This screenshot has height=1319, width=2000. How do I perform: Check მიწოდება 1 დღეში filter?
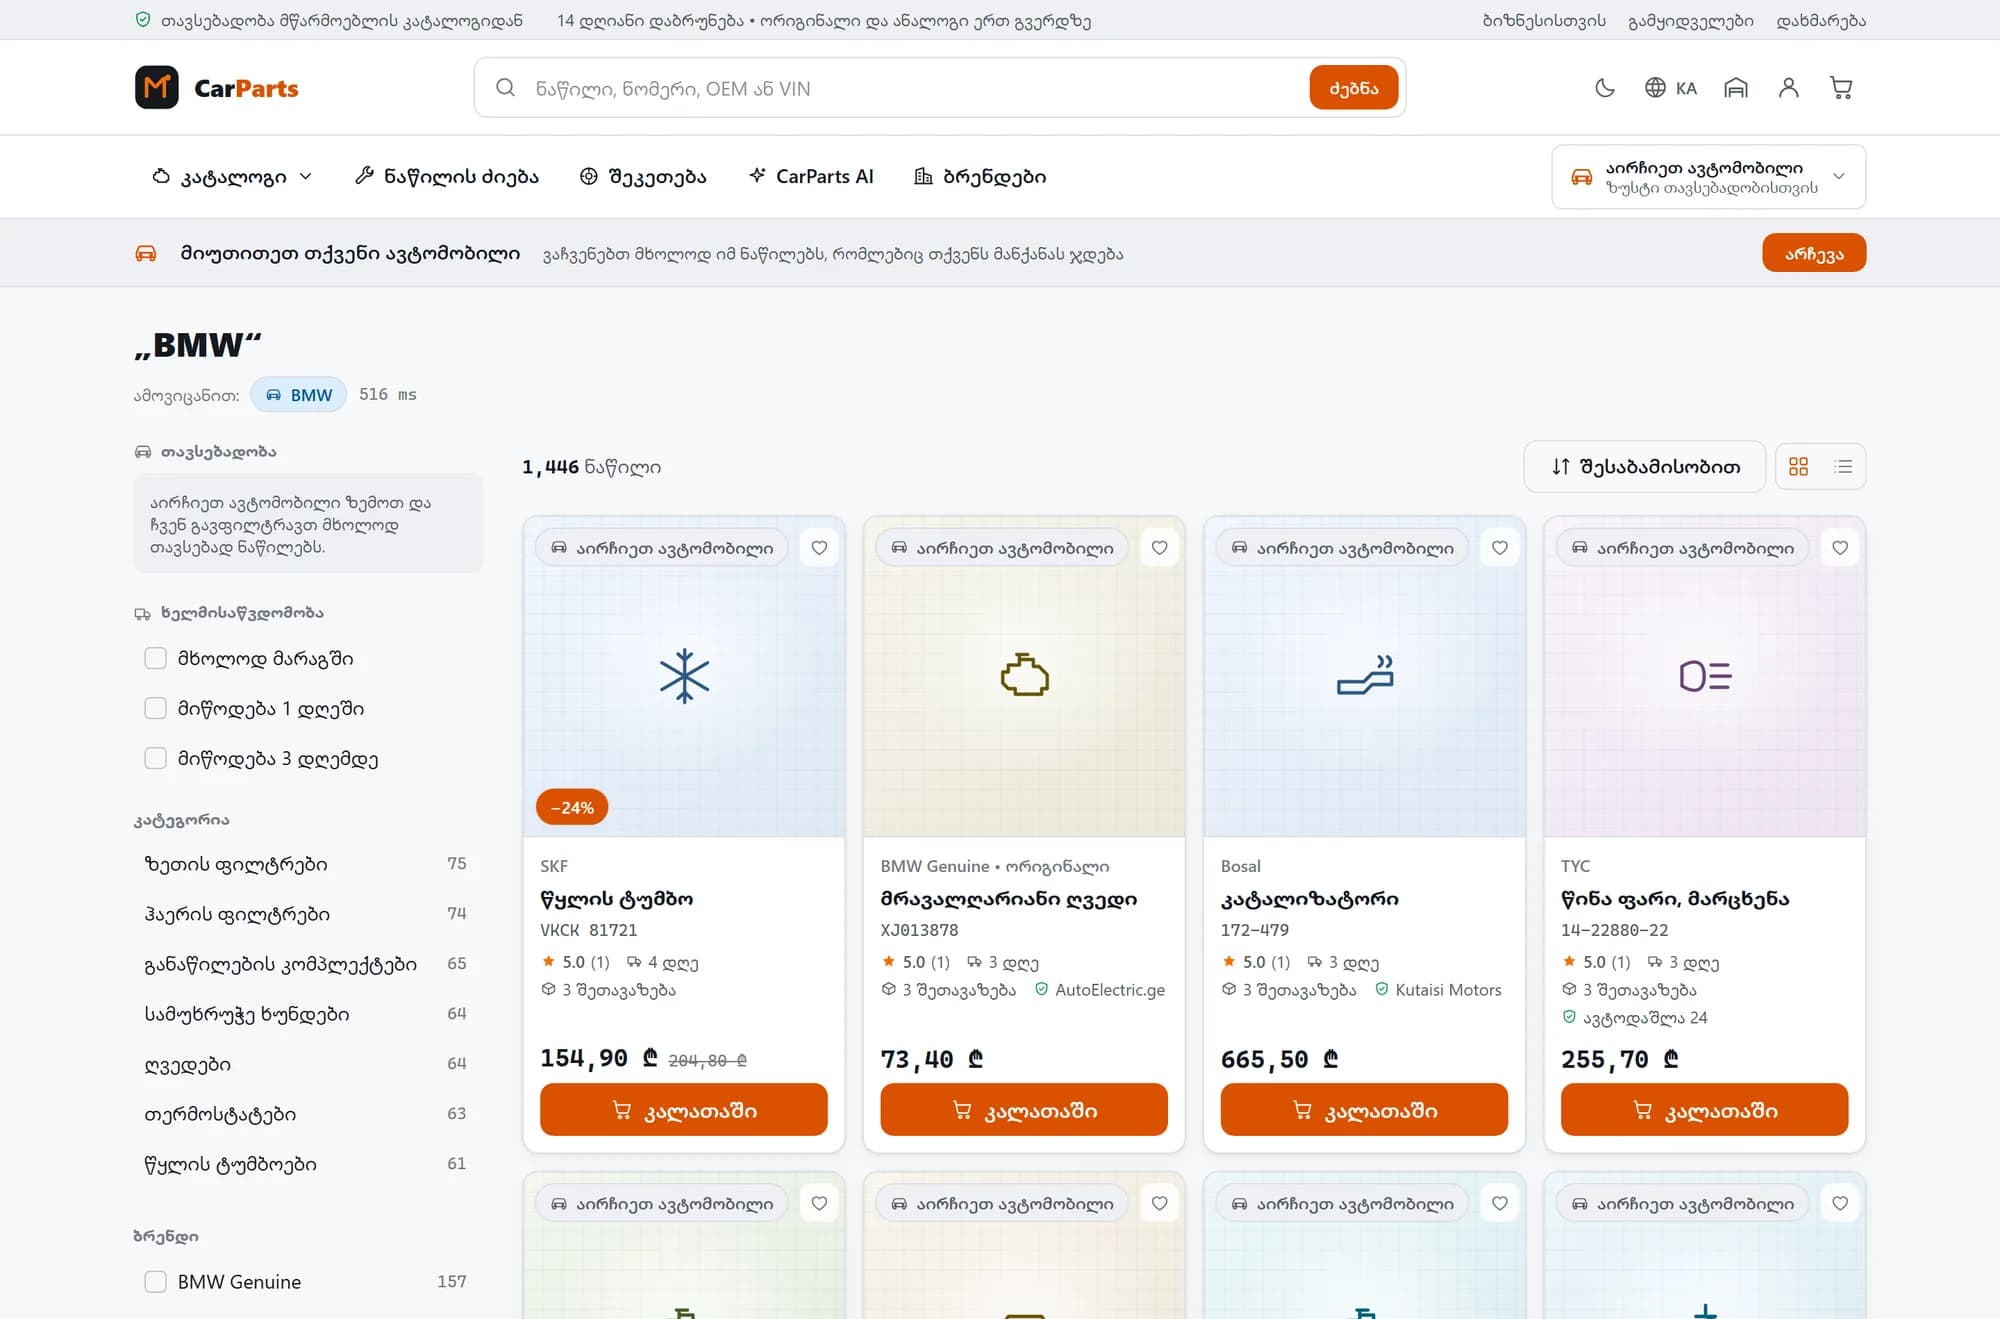coord(155,708)
